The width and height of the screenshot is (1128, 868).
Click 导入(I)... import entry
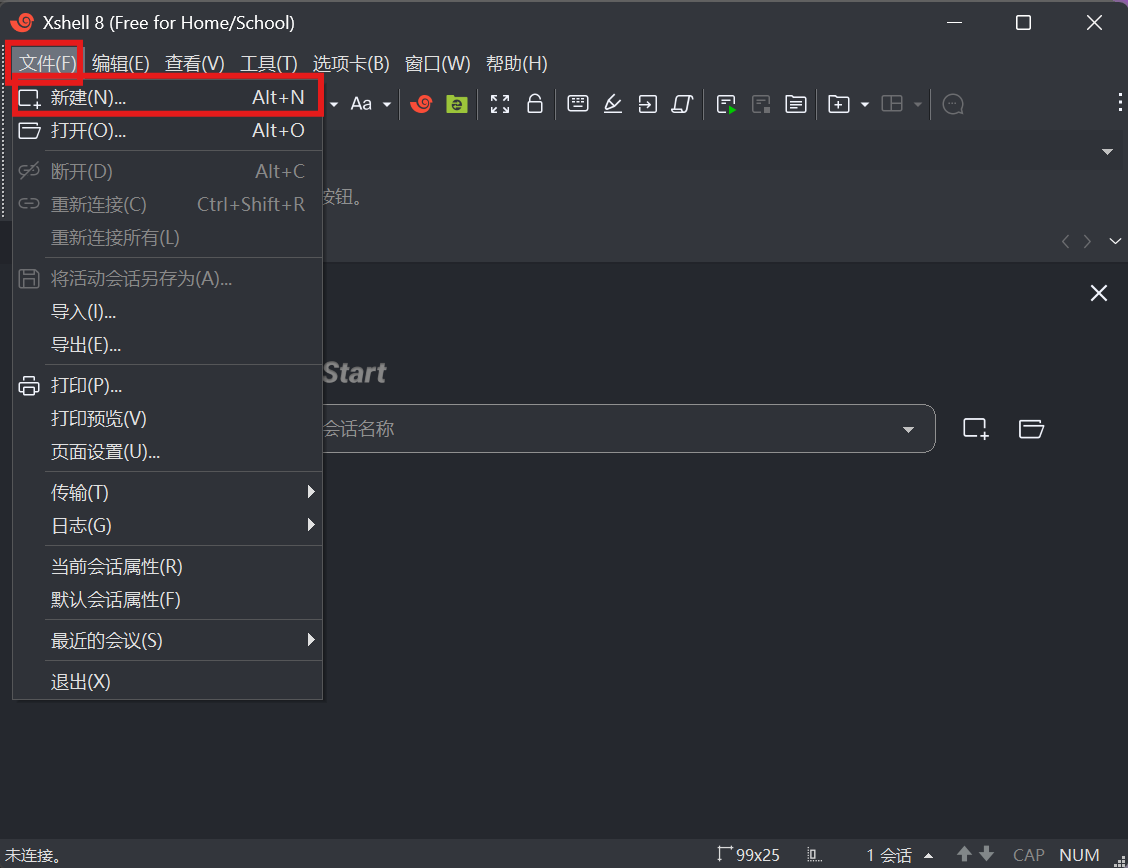click(167, 311)
